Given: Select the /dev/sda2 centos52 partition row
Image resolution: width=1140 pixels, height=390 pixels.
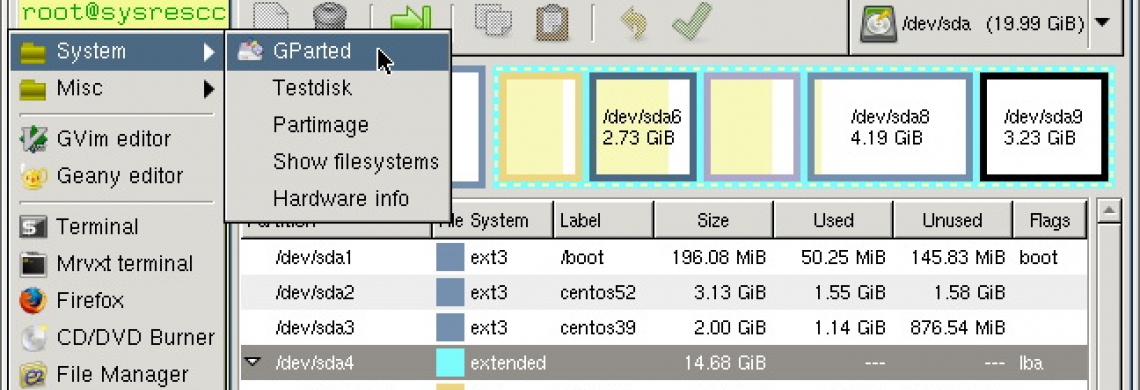Looking at the screenshot, I should (664, 292).
